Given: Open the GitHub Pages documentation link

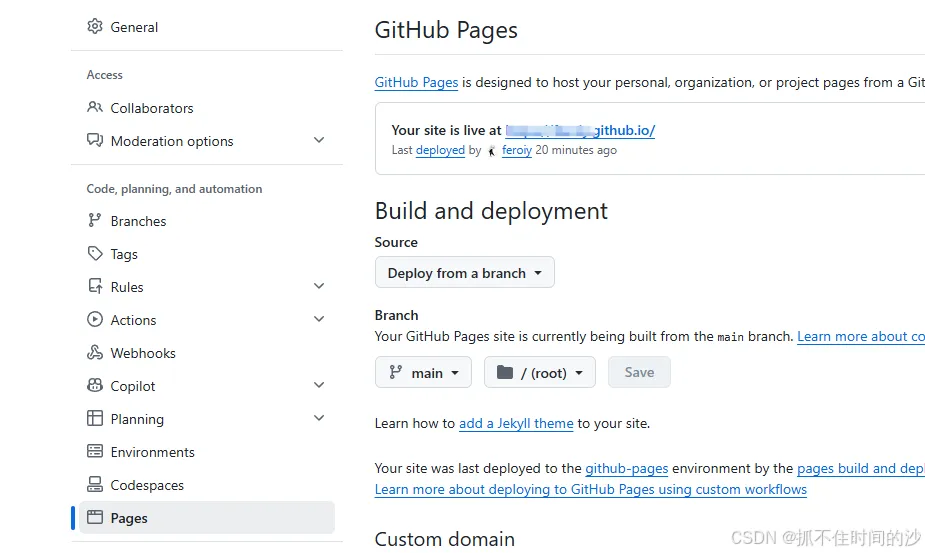Looking at the screenshot, I should [416, 83].
